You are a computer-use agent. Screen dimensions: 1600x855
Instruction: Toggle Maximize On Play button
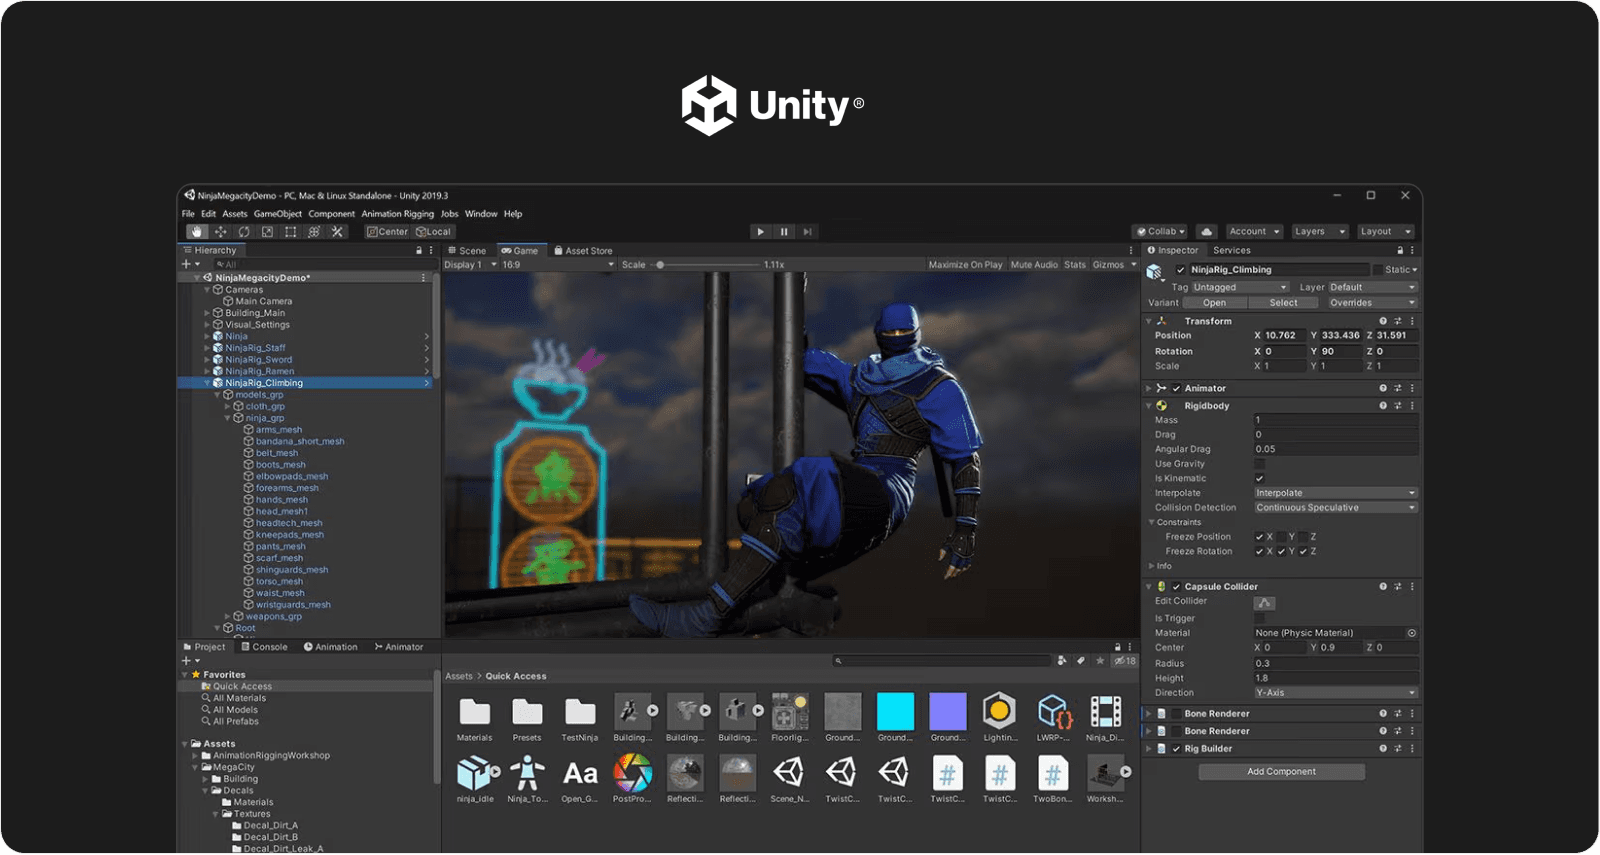tap(965, 265)
